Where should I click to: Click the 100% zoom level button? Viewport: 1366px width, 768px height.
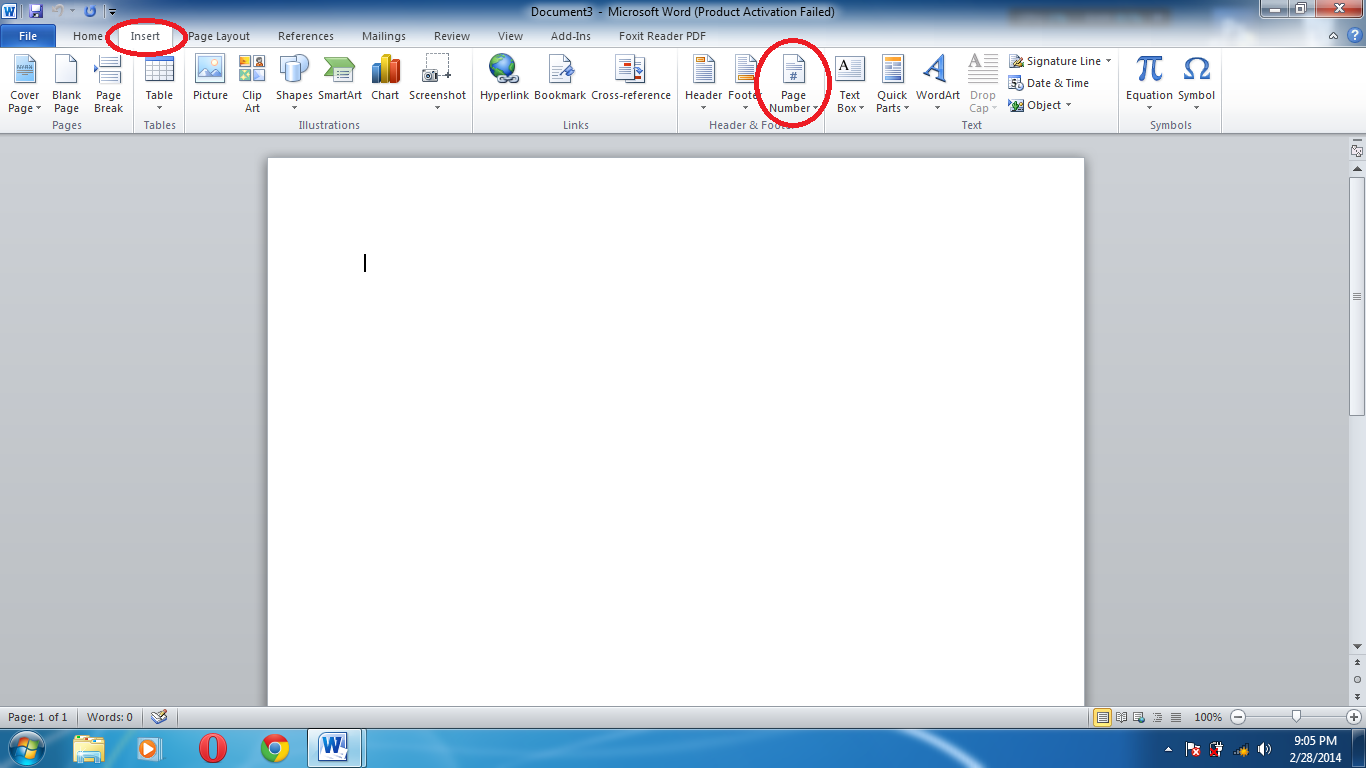pos(1208,717)
